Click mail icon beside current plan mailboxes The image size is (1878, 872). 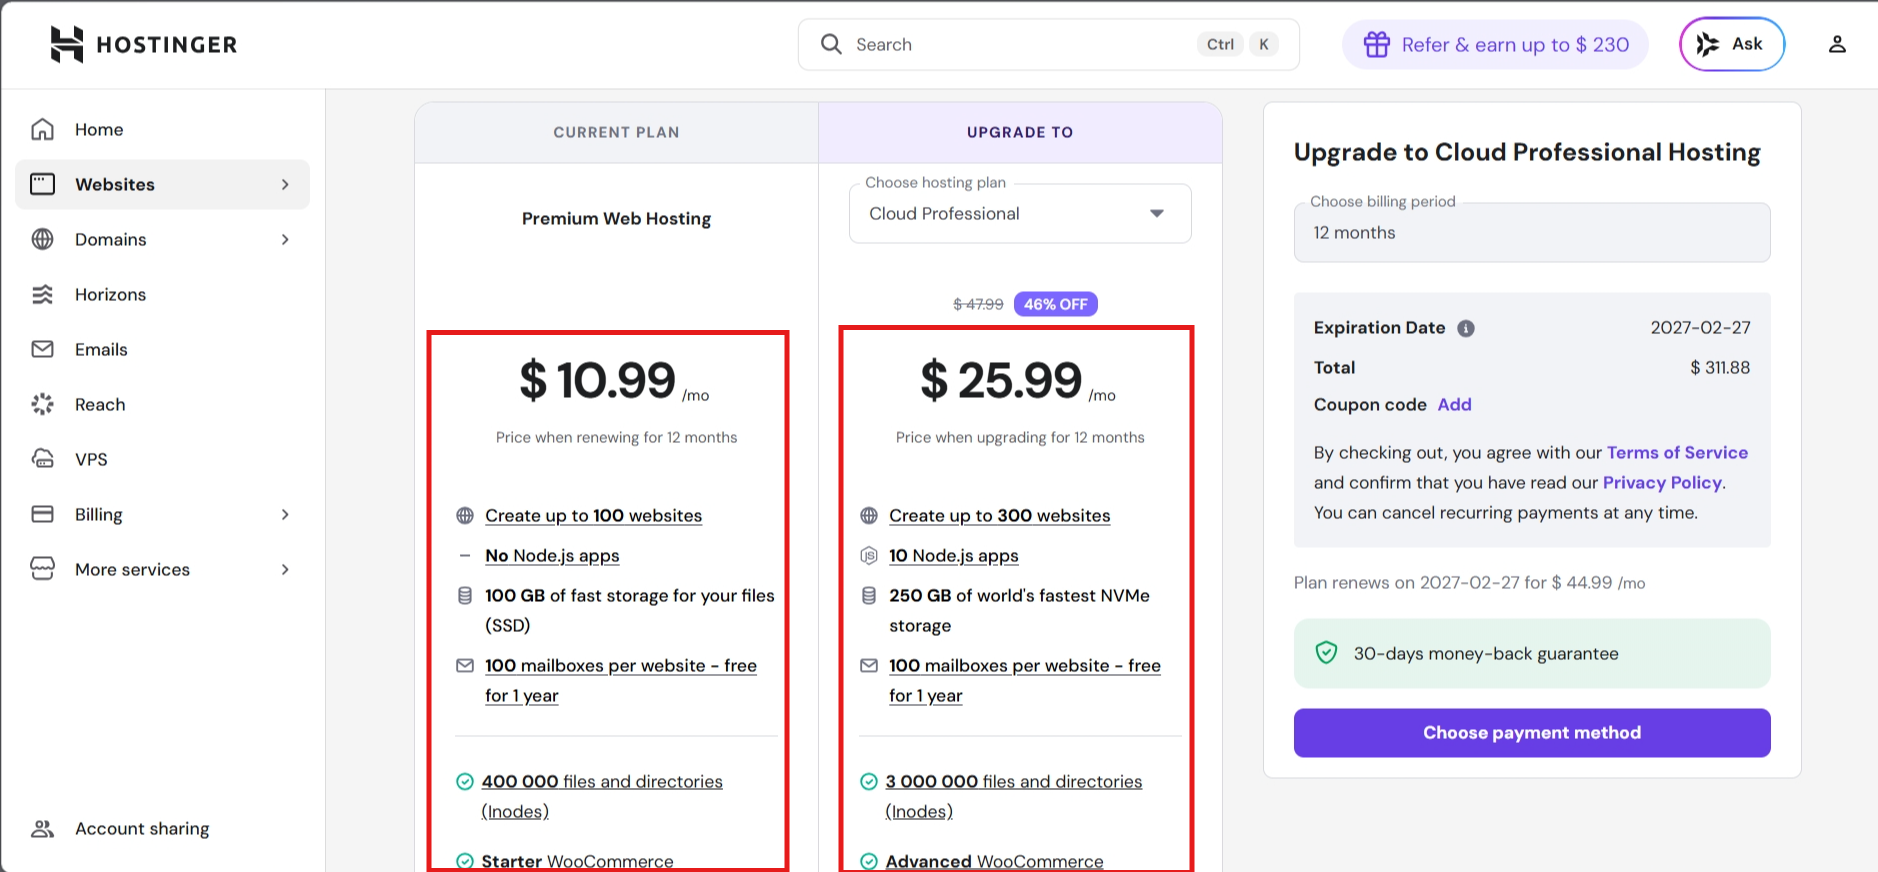465,666
